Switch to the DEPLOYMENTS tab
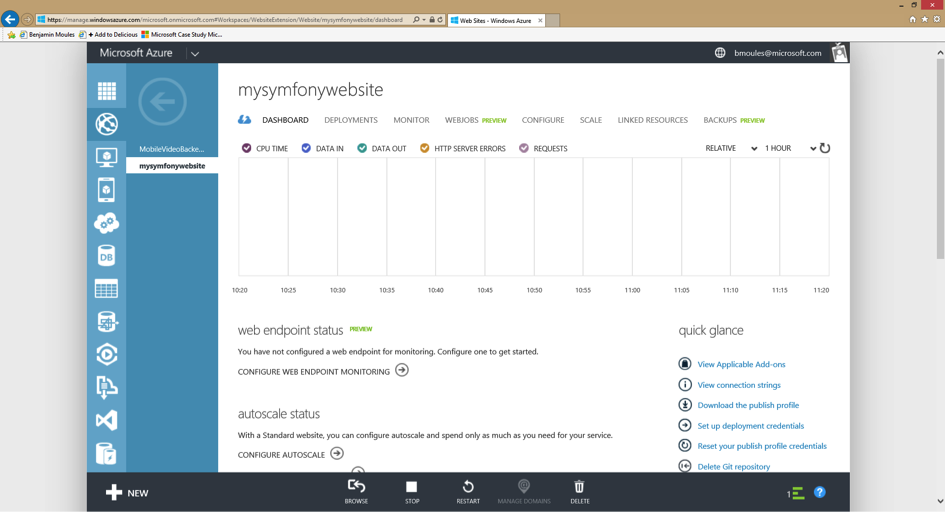The image size is (945, 512). coord(351,120)
